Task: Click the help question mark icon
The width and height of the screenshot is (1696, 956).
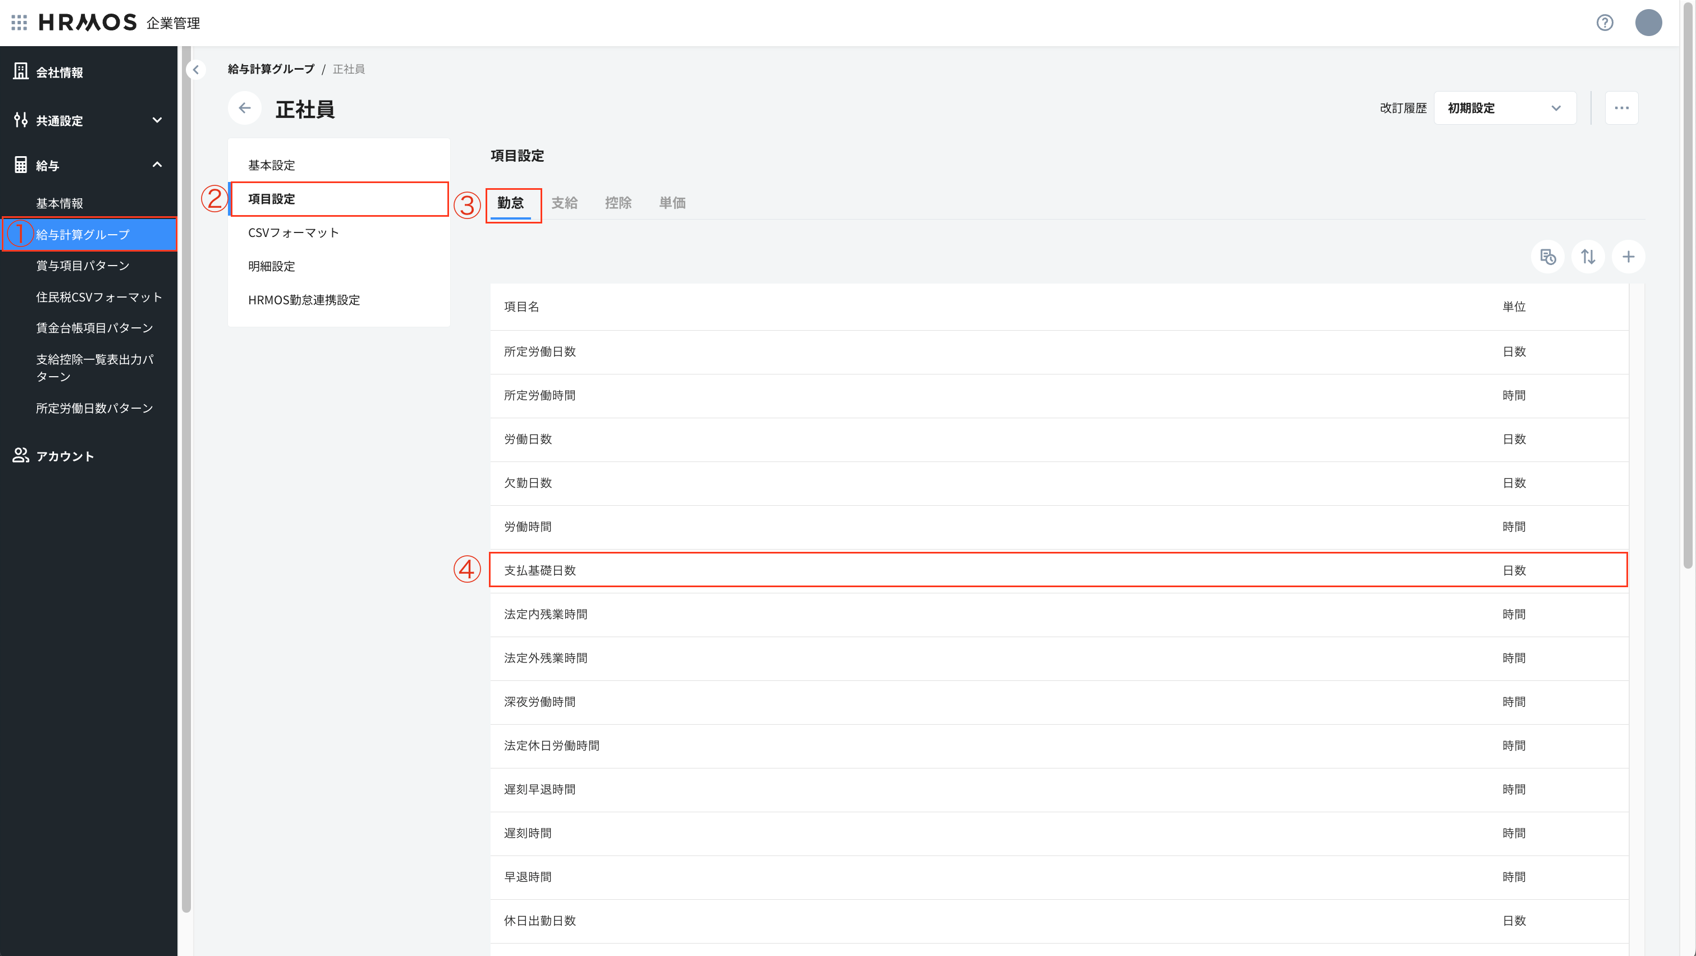Action: pyautogui.click(x=1604, y=23)
